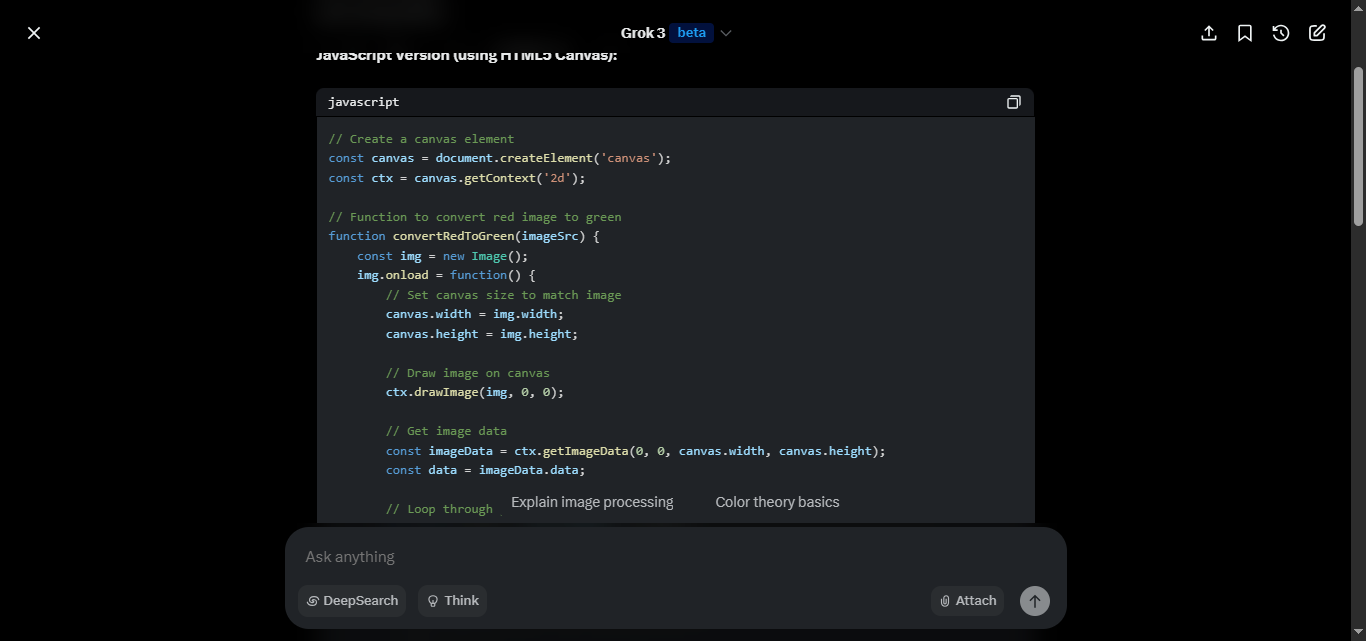
Task: Click the share icon in the top bar
Action: [1208, 33]
